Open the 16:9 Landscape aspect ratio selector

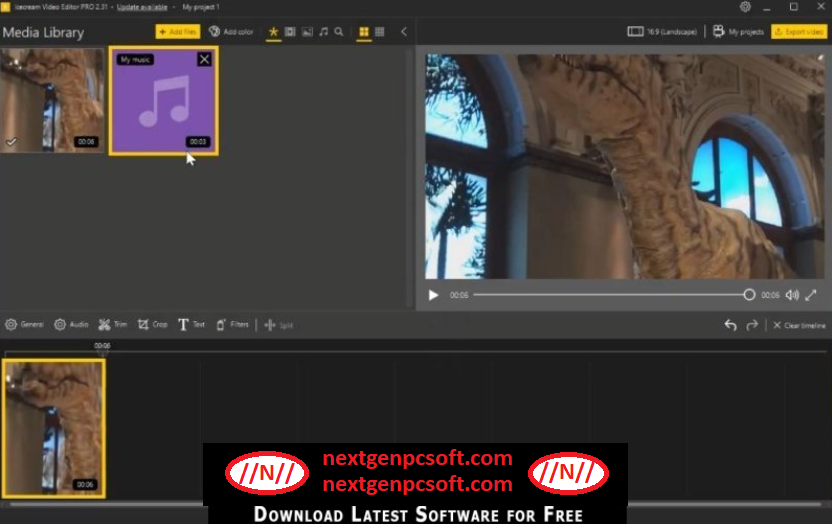tap(662, 32)
